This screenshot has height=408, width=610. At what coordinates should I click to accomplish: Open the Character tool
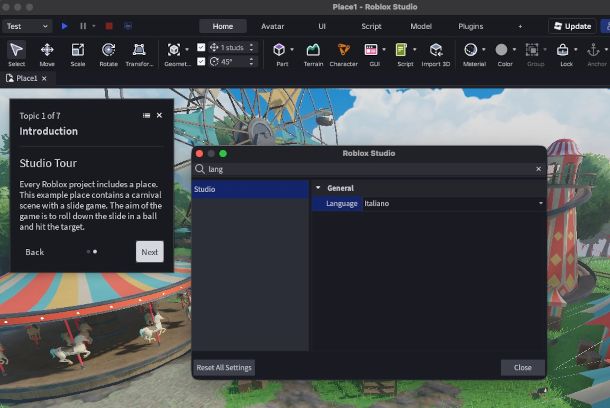click(x=344, y=54)
